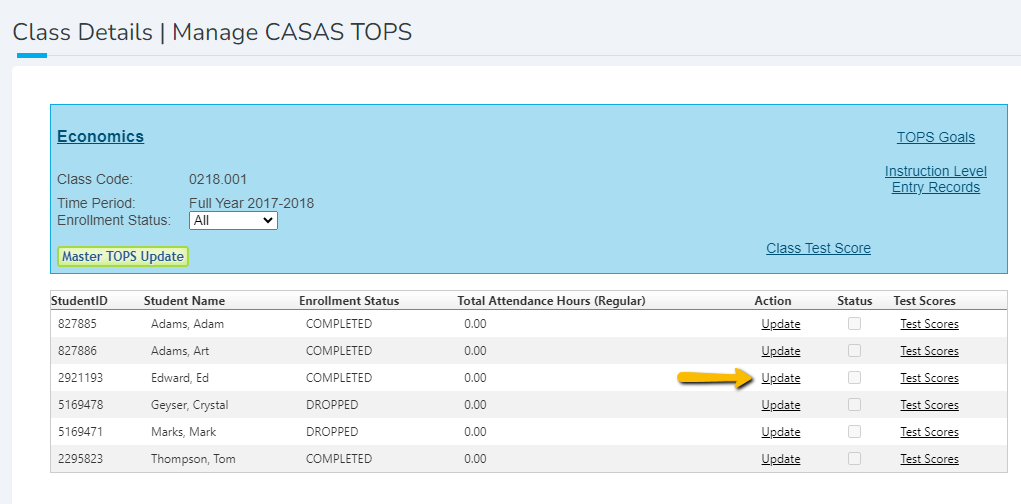Toggle status checkbox for Marks, Mark
The width and height of the screenshot is (1021, 504).
(854, 432)
